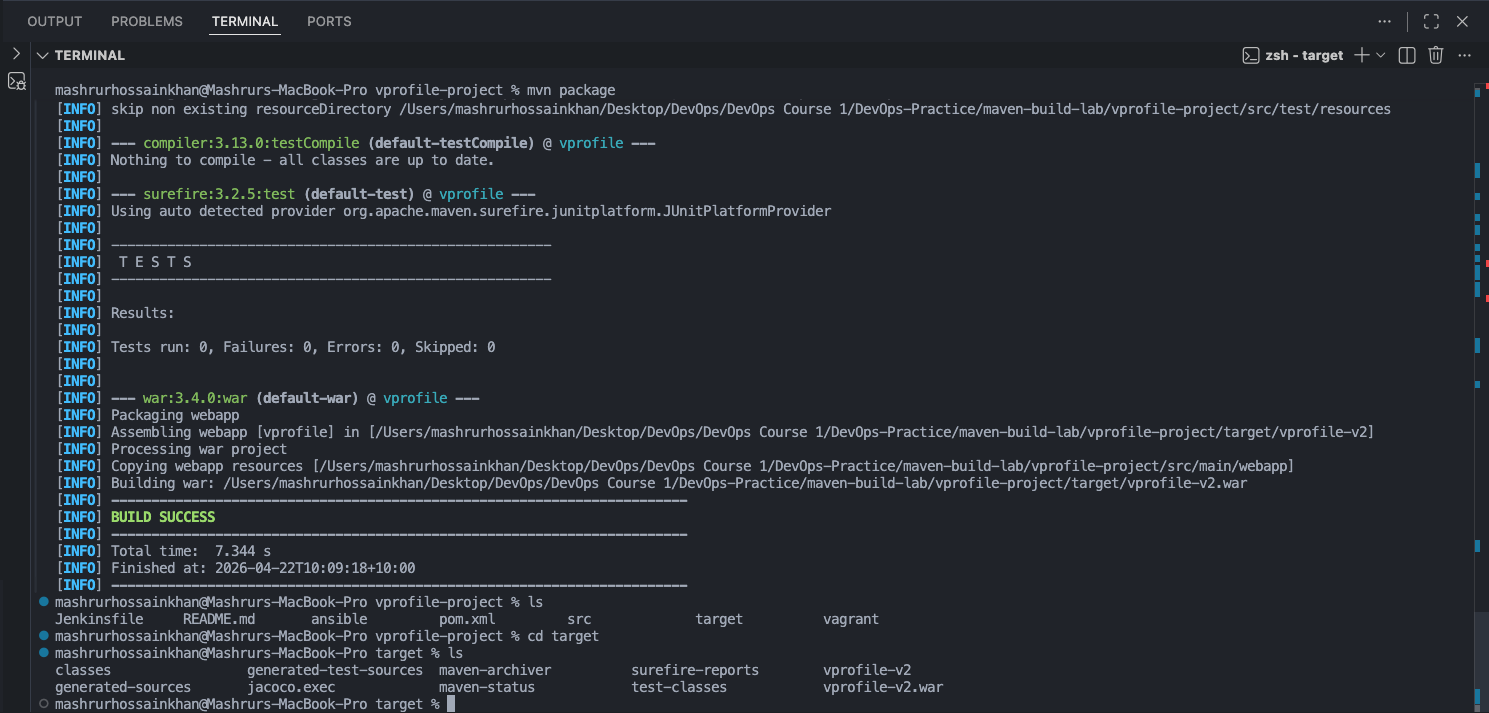
Task: Click 'Tests run: 0, Failures: 0' line
Action: (303, 347)
